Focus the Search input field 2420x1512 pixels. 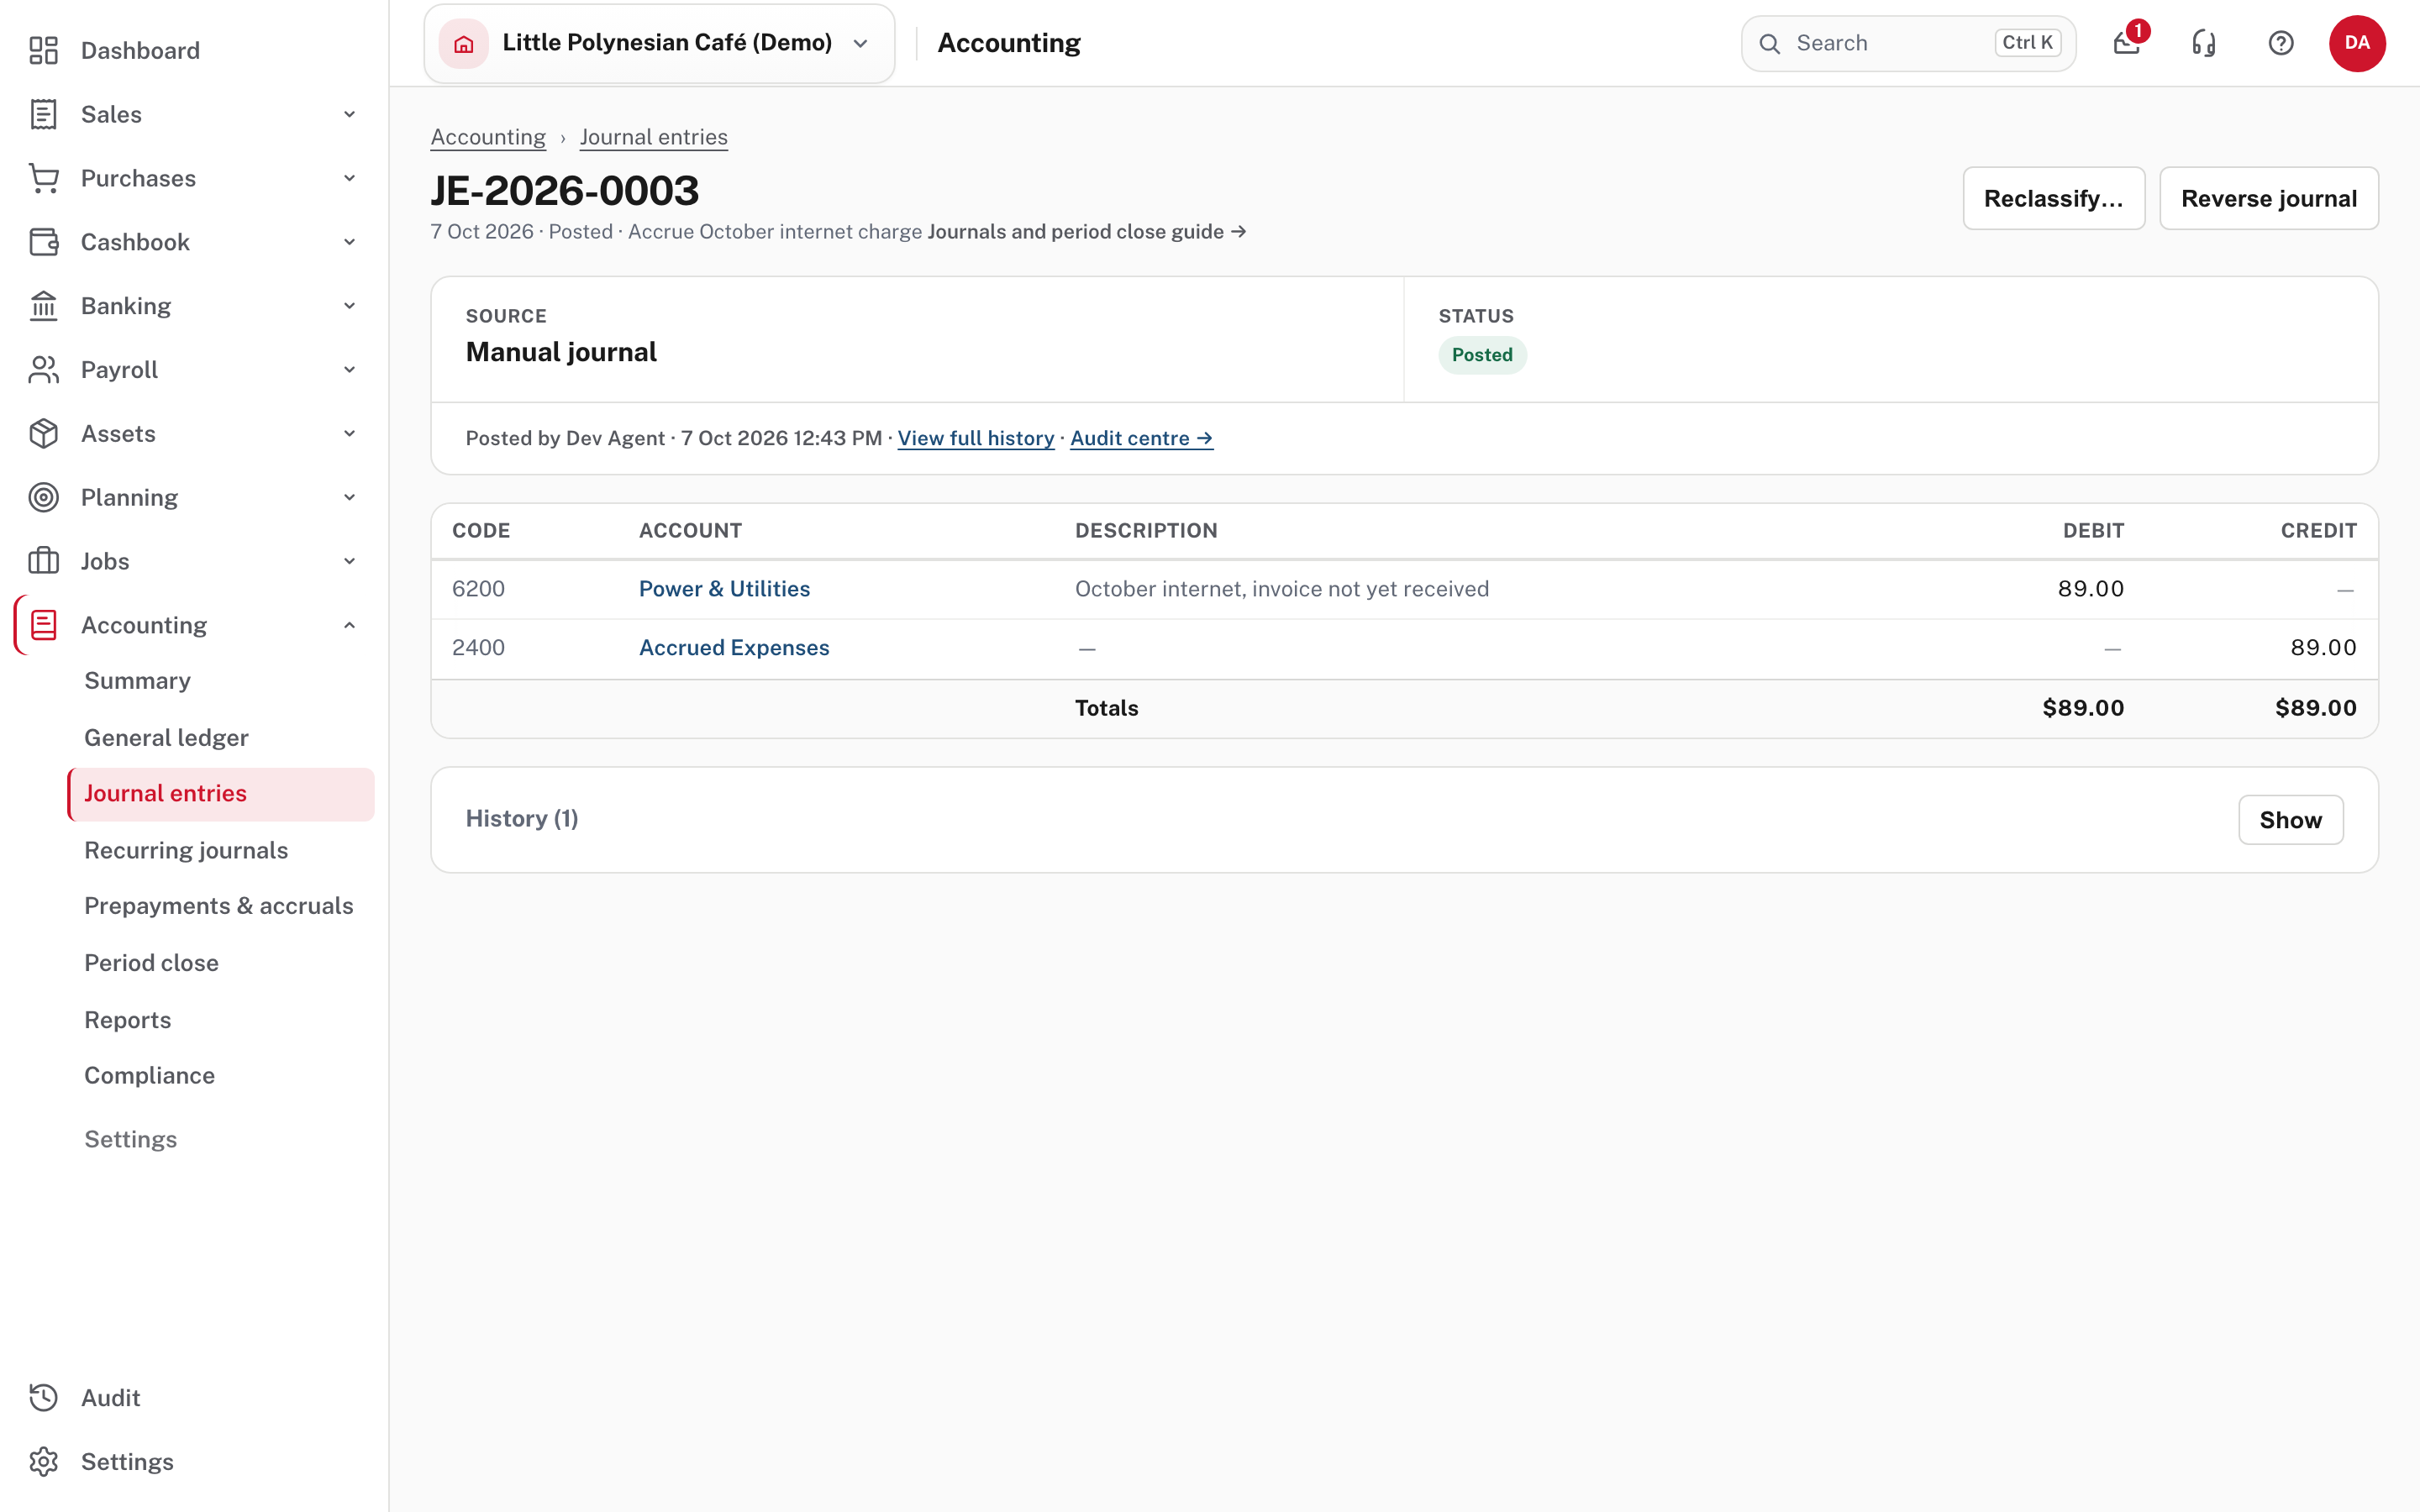tap(1908, 43)
